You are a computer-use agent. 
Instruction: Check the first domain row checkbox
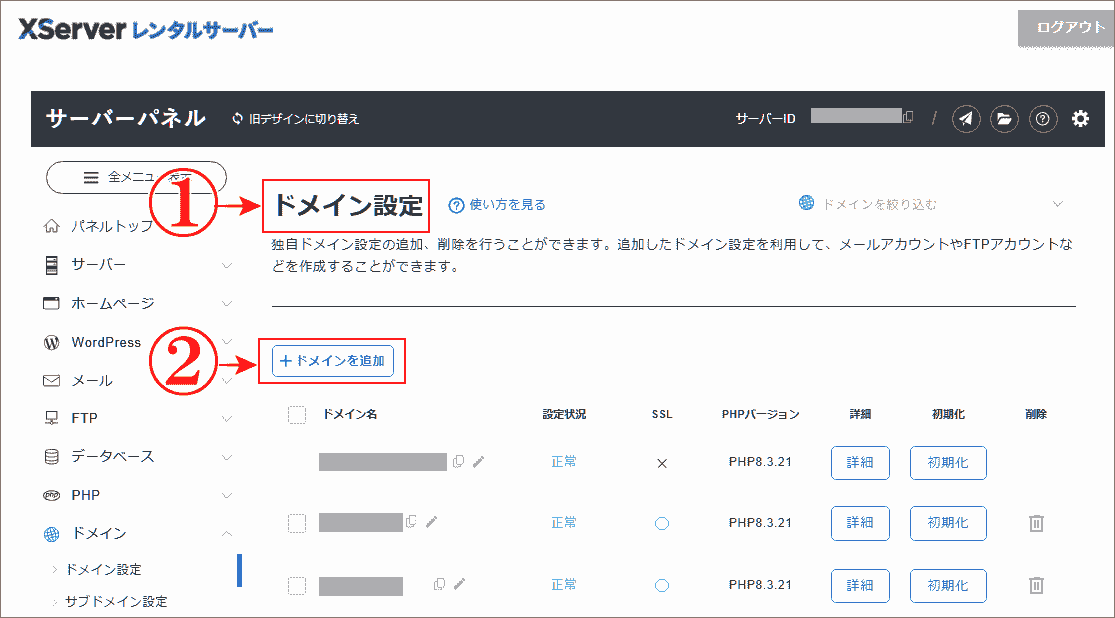(296, 462)
